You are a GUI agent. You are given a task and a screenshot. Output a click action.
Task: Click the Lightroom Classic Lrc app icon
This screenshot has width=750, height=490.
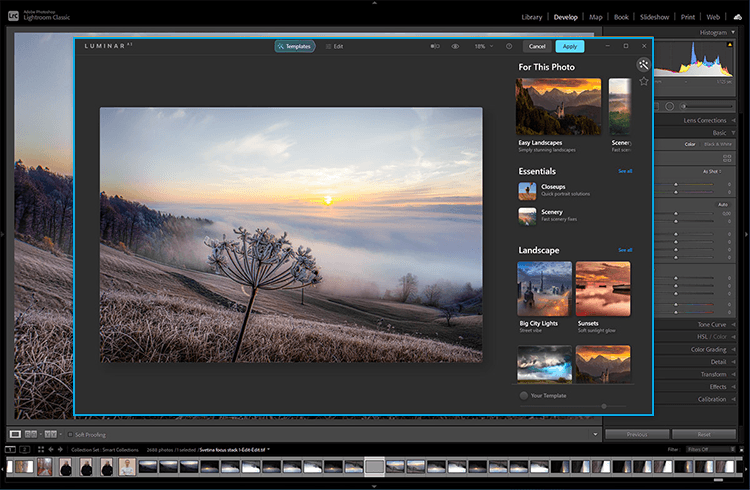point(13,16)
